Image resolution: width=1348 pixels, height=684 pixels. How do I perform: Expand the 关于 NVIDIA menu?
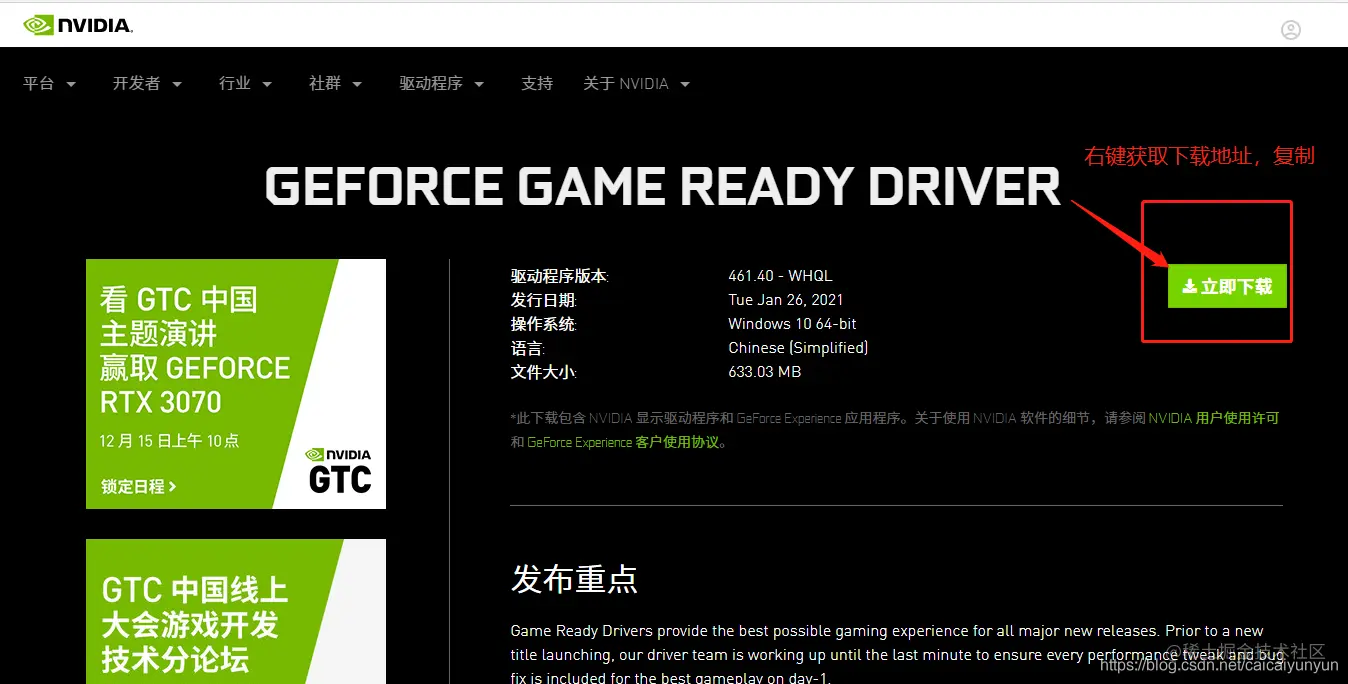(637, 84)
